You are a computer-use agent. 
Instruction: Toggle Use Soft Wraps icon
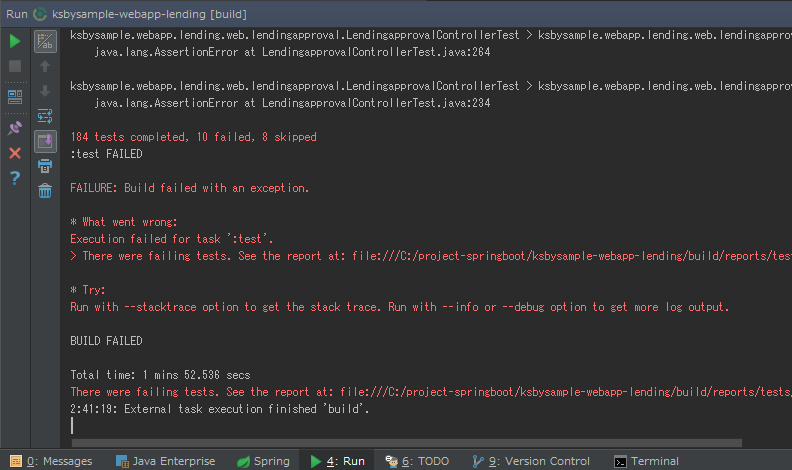tap(45, 116)
